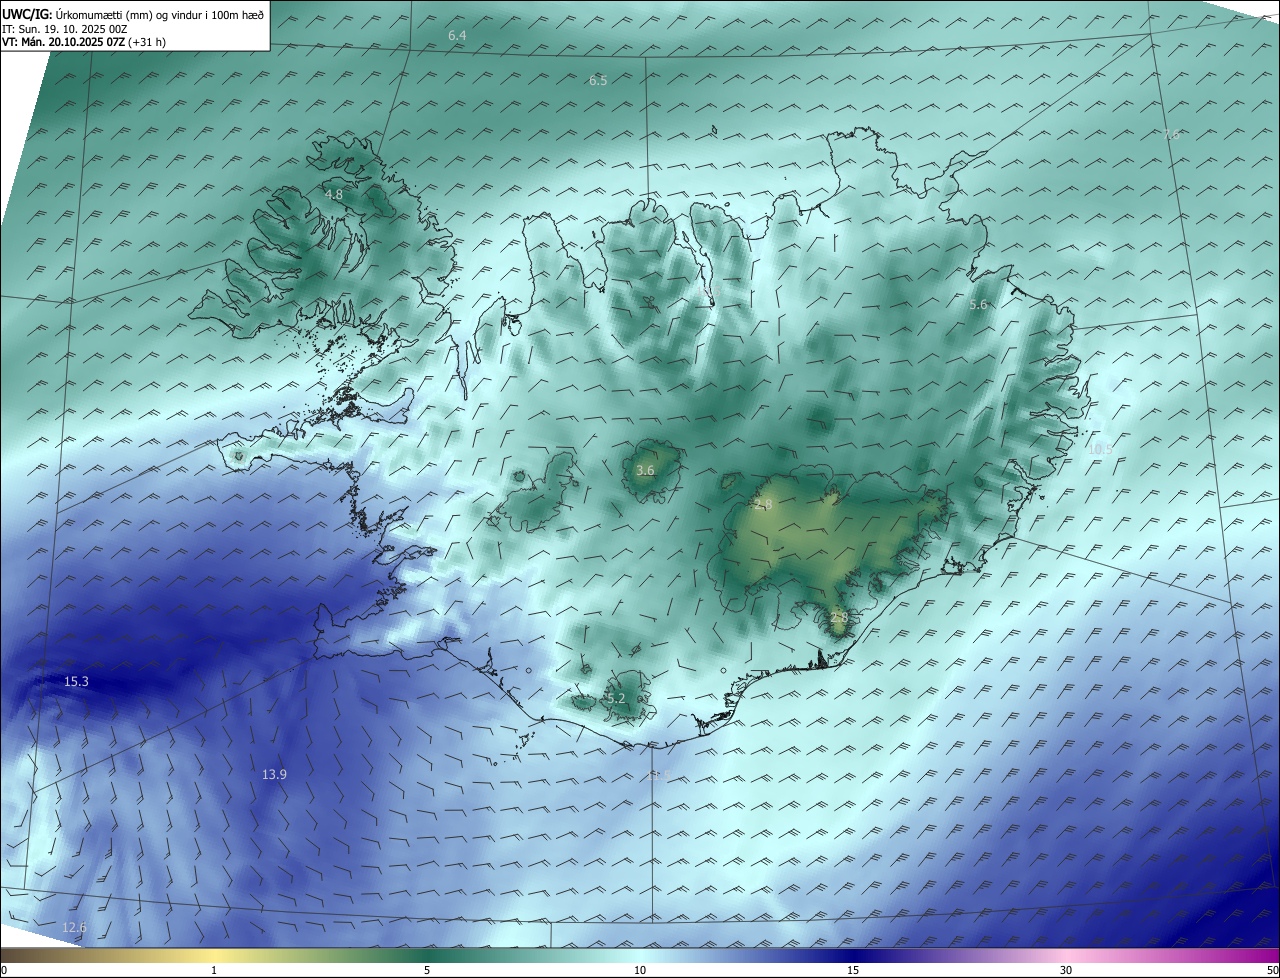Viewport: 1280px width, 978px height.
Task: Click the 7.6 value label
Action: [x=1172, y=134]
